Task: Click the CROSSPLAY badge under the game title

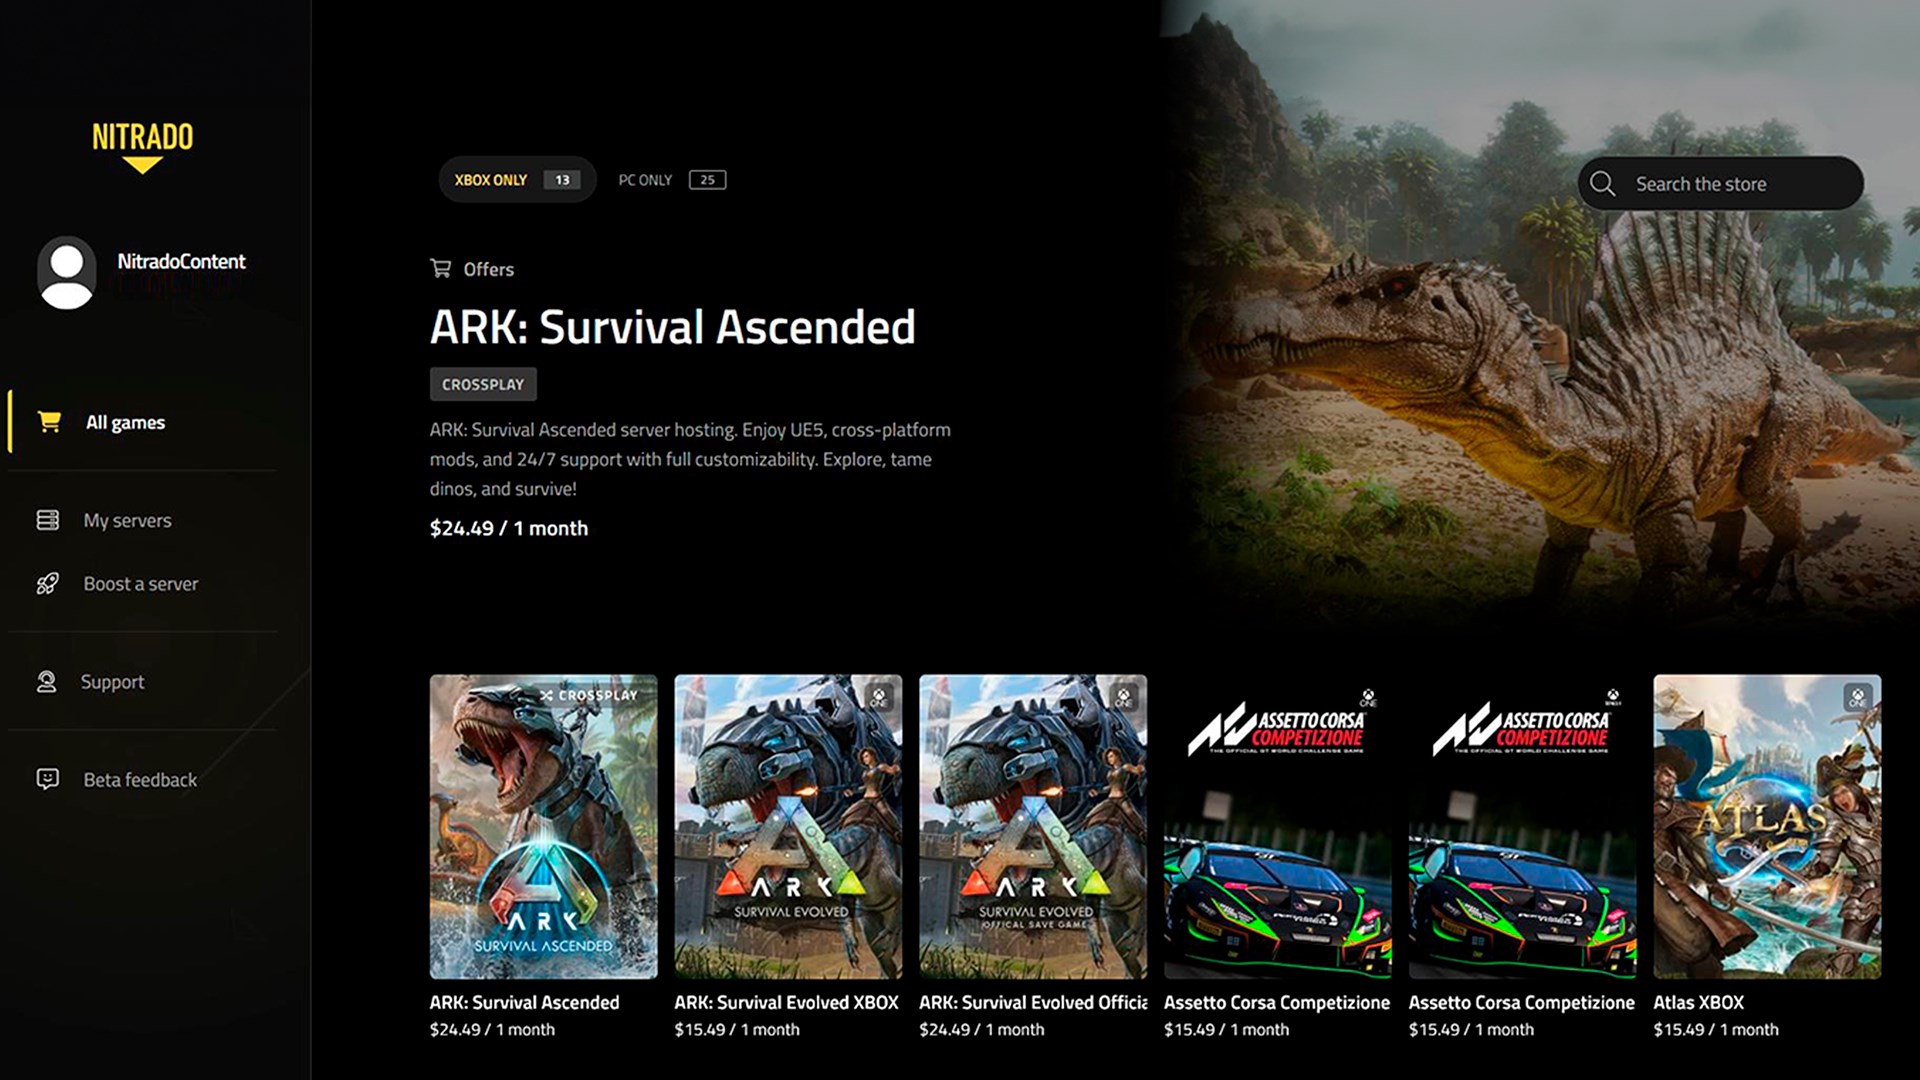Action: (x=483, y=384)
